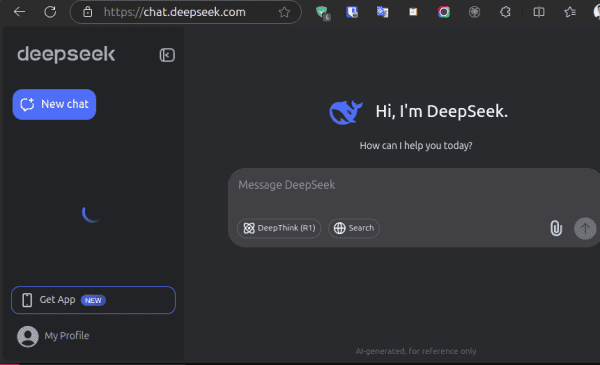The width and height of the screenshot is (600, 365).
Task: Send message with the up arrow button
Action: point(585,228)
